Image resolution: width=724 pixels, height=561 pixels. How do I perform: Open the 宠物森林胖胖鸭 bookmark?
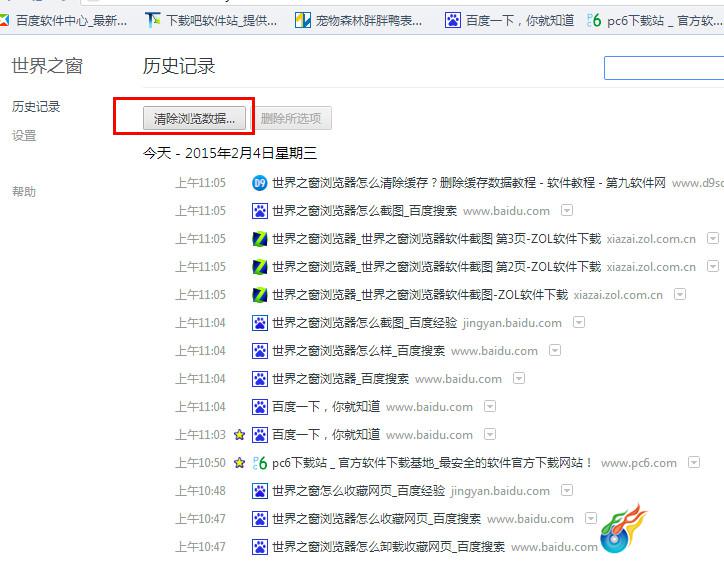358,20
